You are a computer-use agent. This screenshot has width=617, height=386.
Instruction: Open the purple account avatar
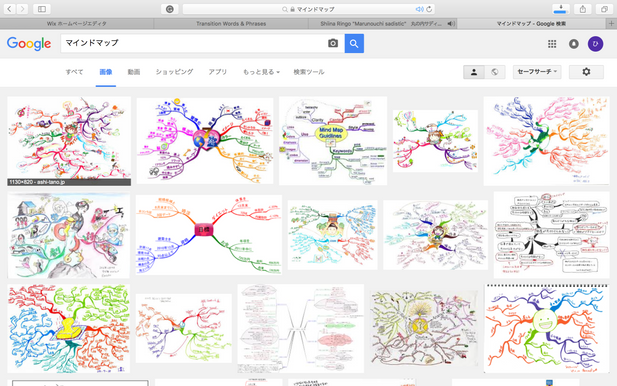point(595,44)
